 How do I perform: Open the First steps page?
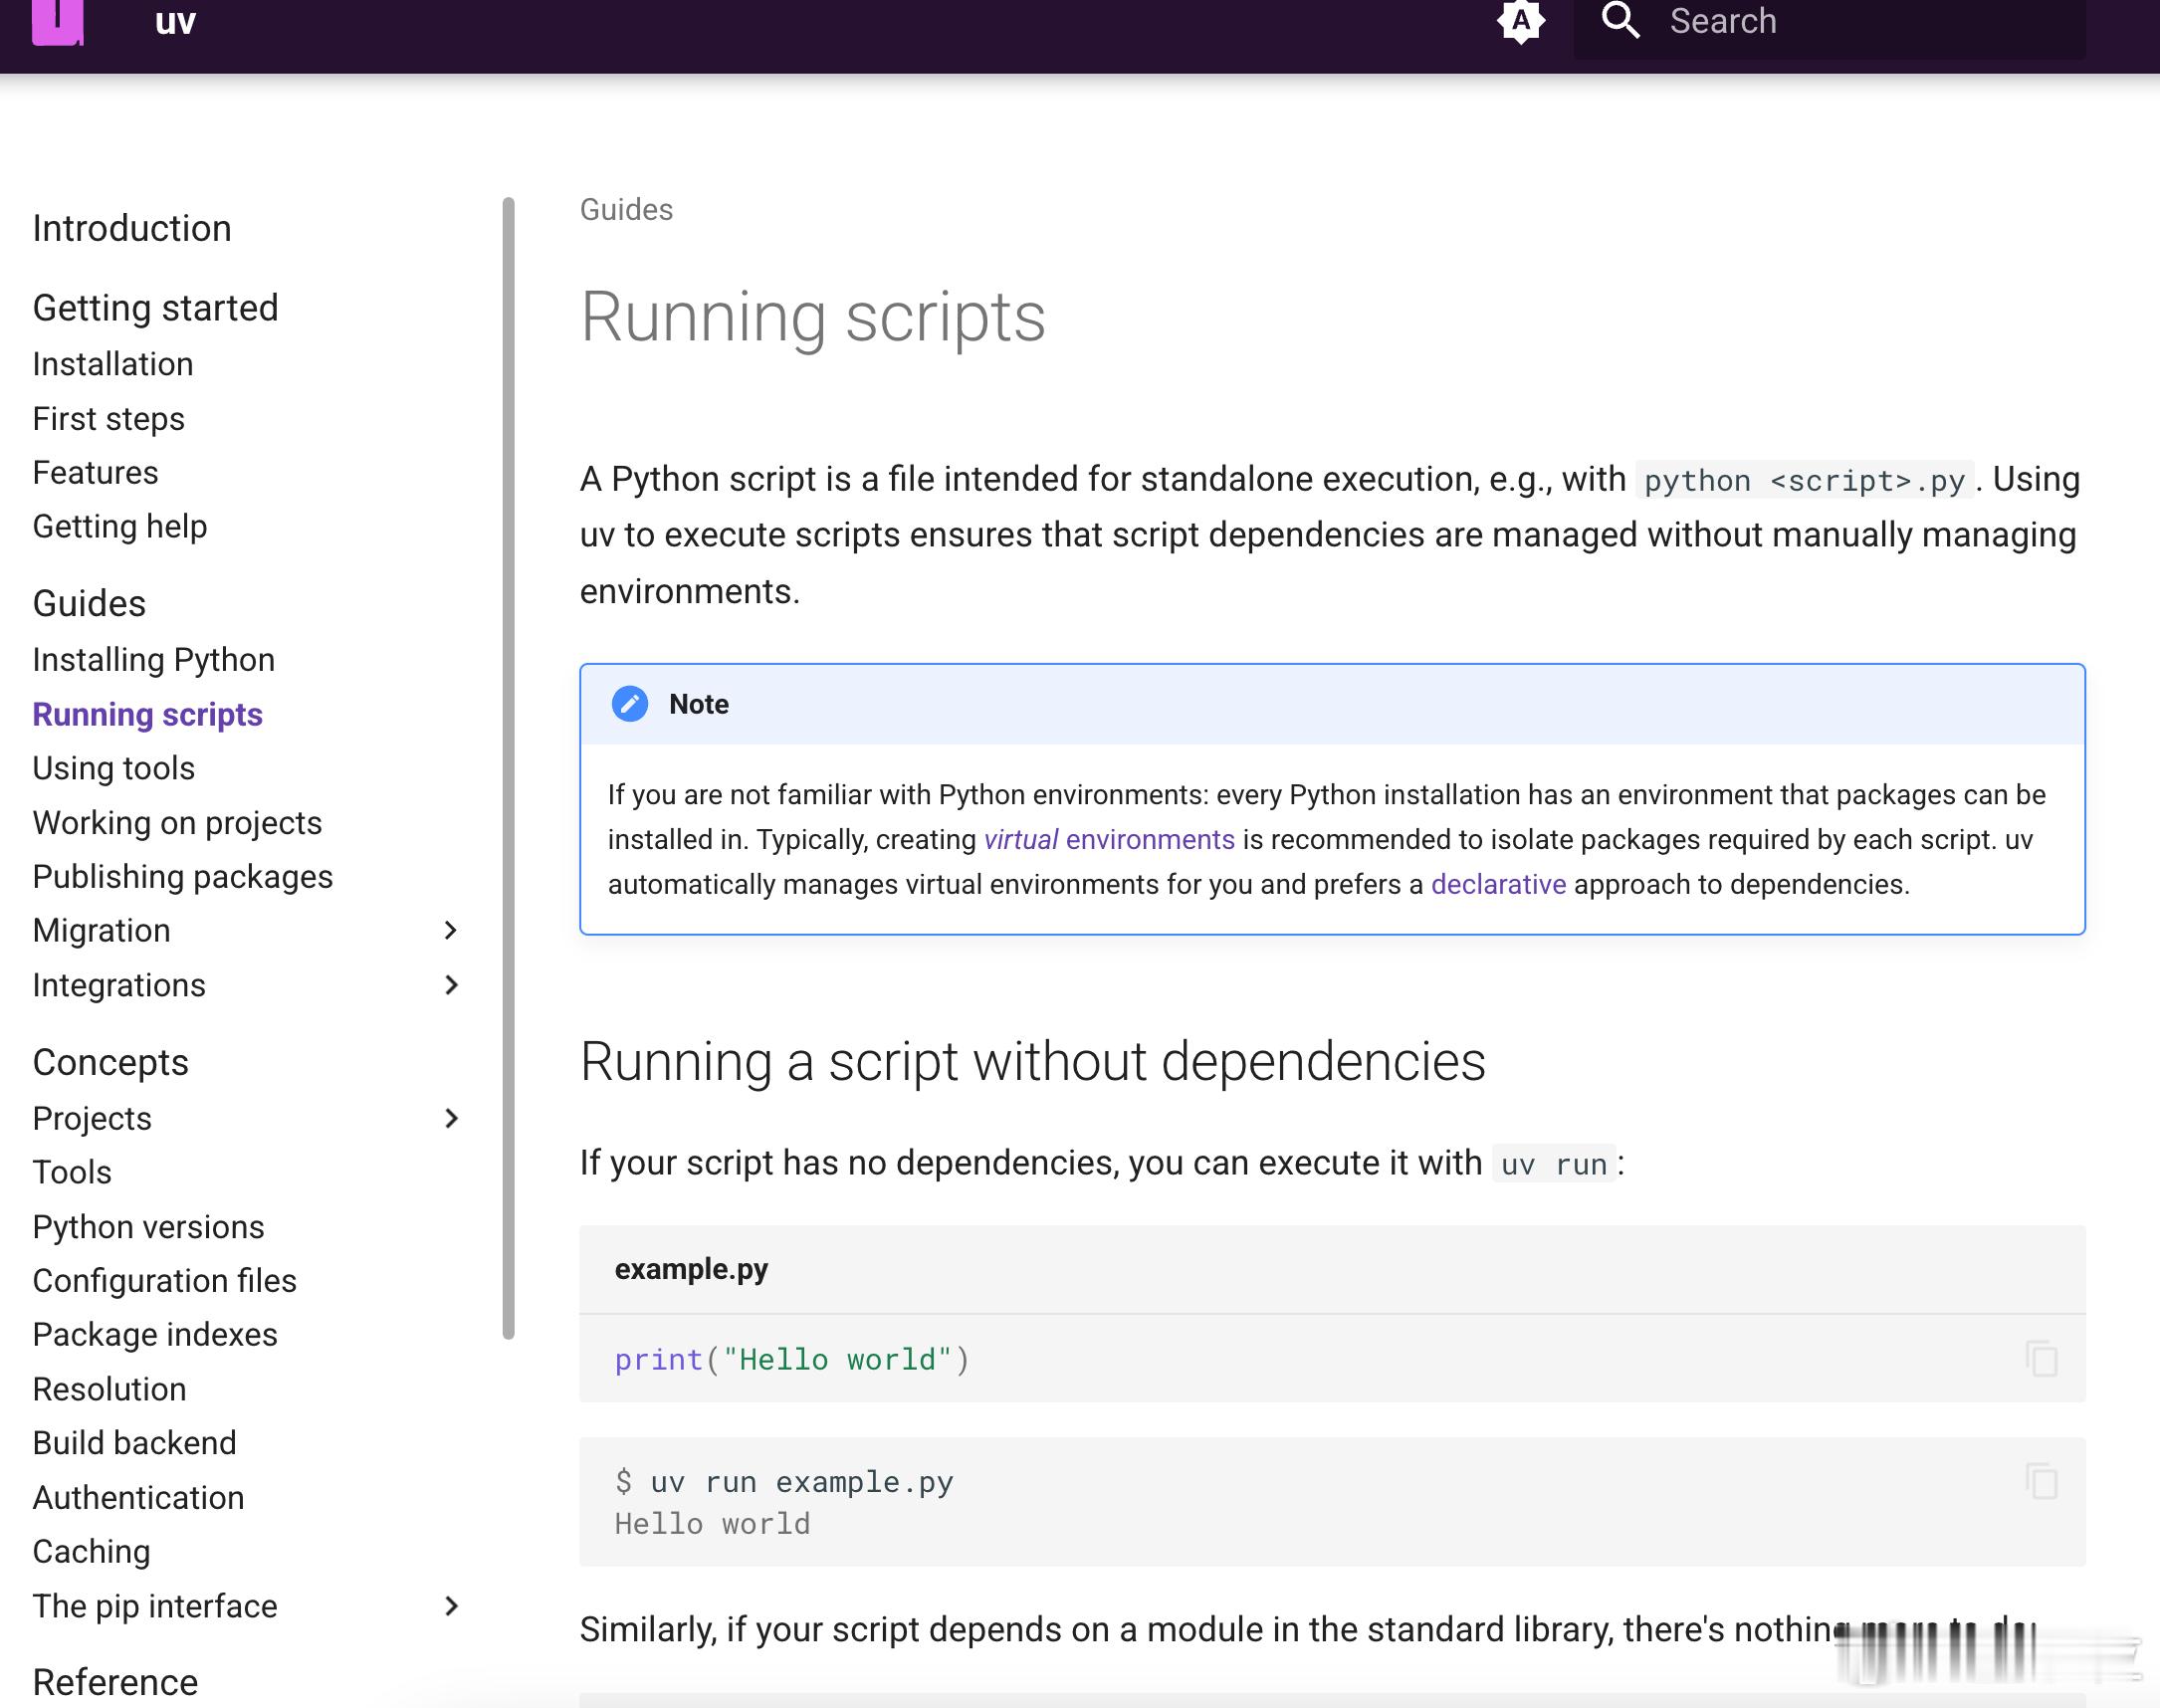(108, 419)
